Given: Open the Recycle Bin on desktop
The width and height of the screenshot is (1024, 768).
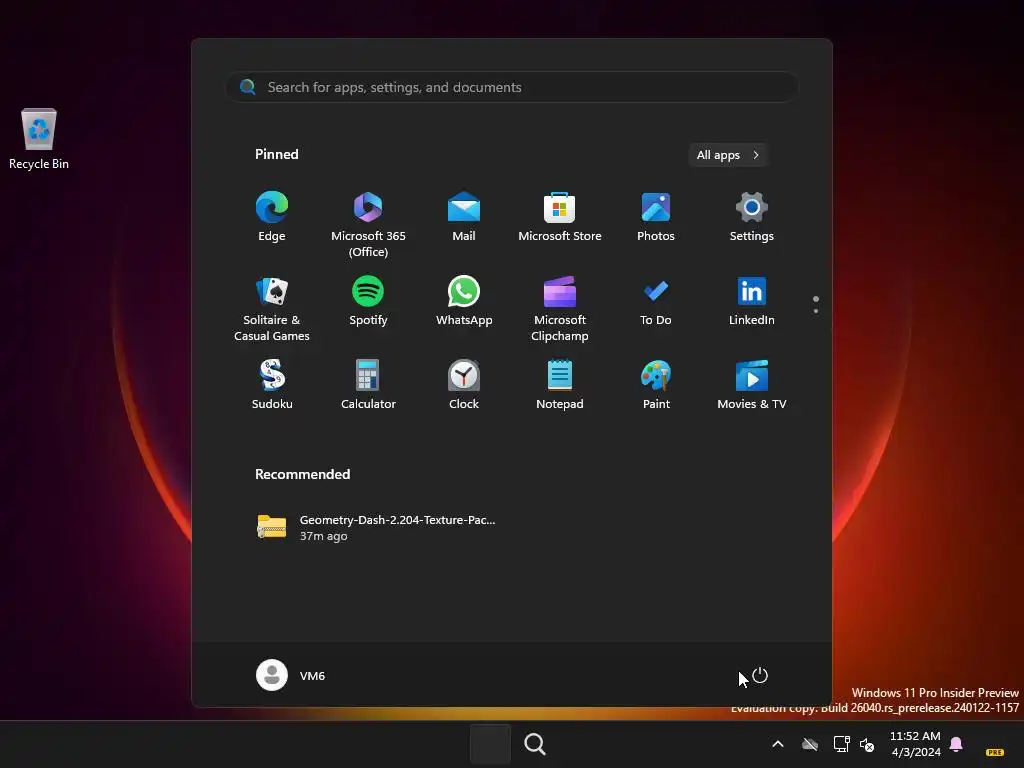Looking at the screenshot, I should [39, 138].
